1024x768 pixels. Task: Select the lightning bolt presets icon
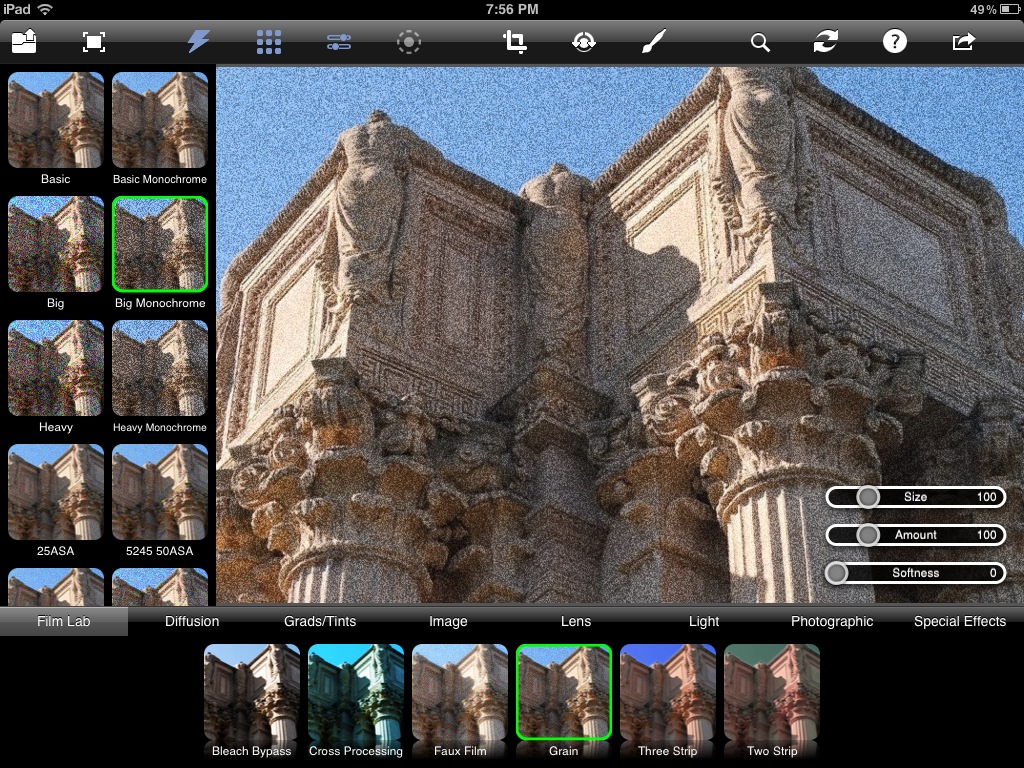199,41
